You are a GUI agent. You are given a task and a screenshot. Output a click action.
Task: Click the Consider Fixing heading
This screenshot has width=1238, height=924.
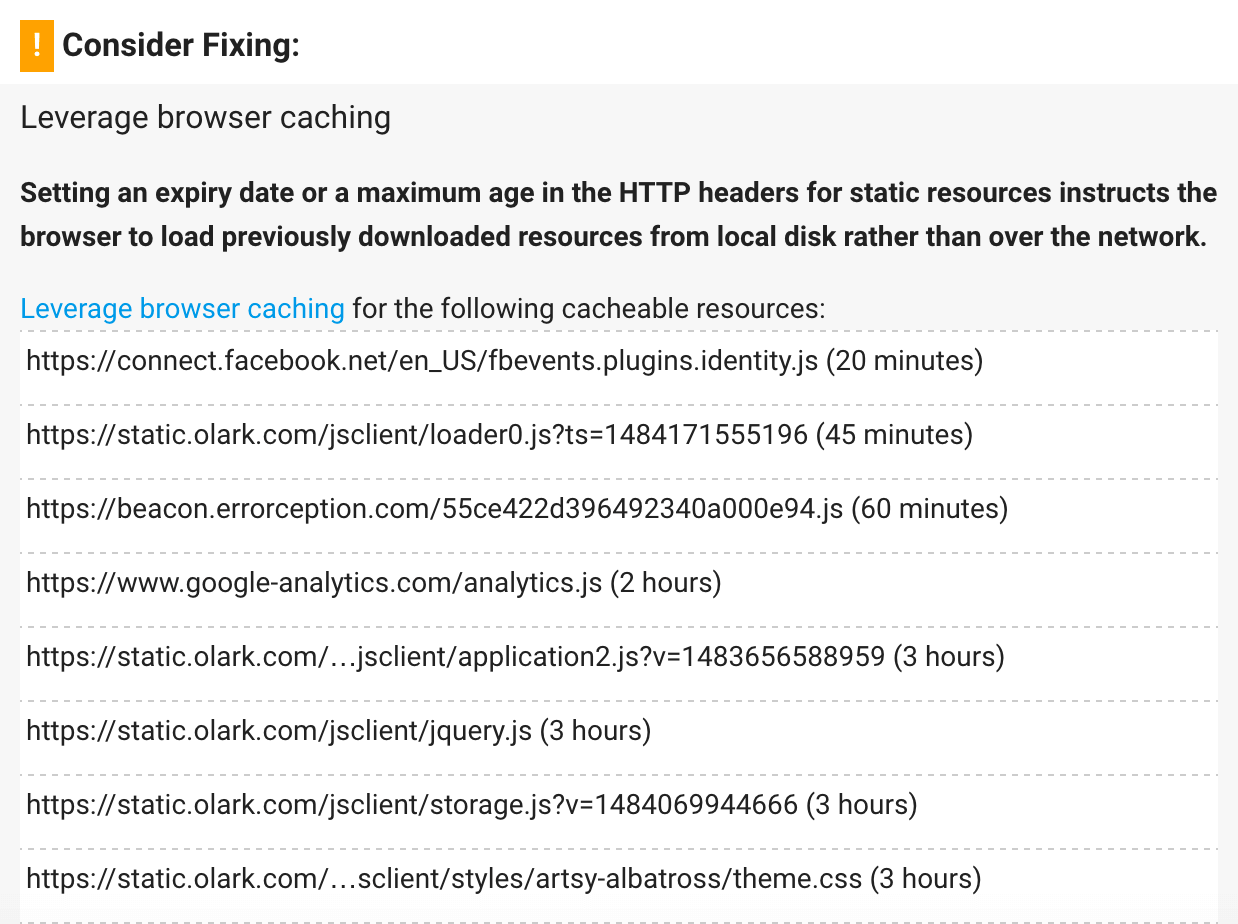(x=181, y=46)
